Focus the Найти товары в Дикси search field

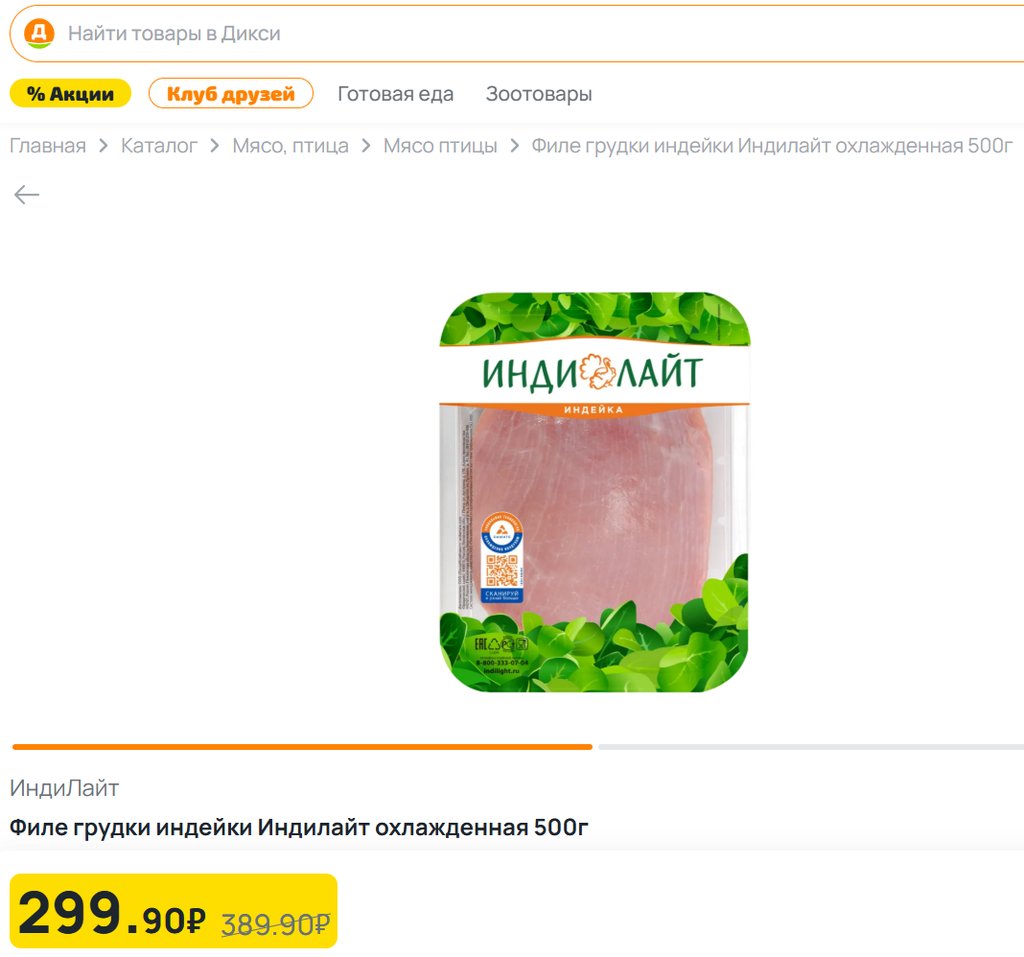500,33
